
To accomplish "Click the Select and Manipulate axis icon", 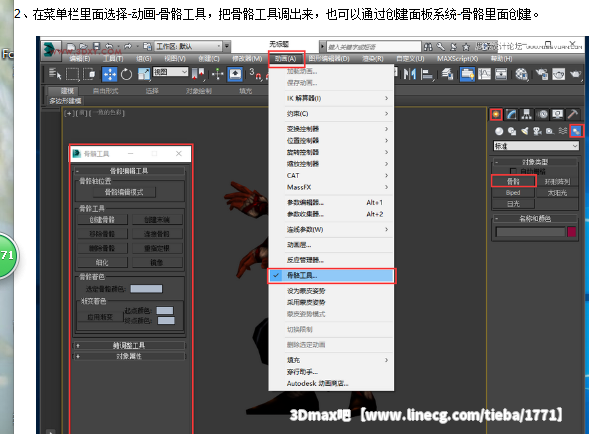I will pos(218,74).
